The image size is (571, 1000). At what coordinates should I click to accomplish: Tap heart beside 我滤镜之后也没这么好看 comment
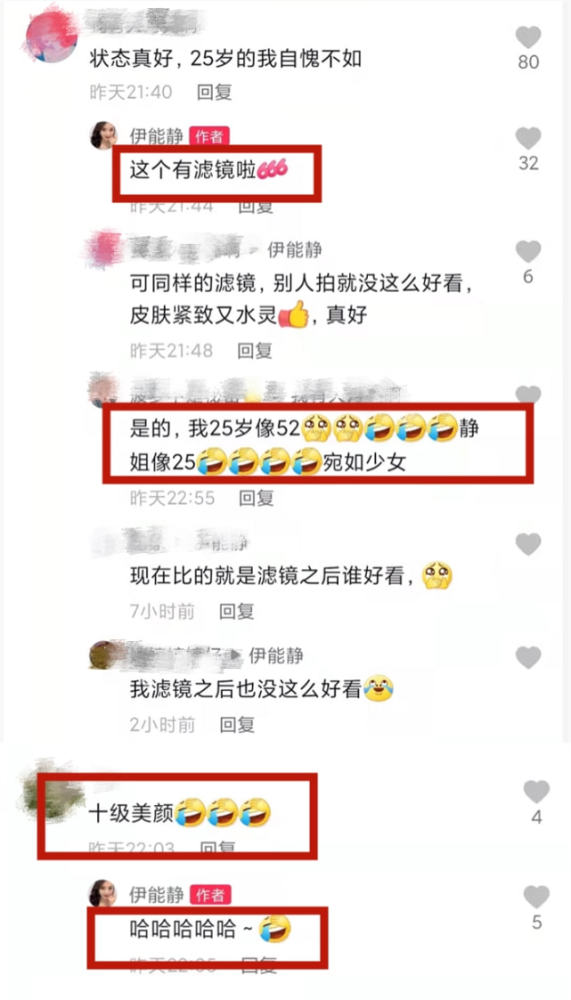click(x=528, y=657)
